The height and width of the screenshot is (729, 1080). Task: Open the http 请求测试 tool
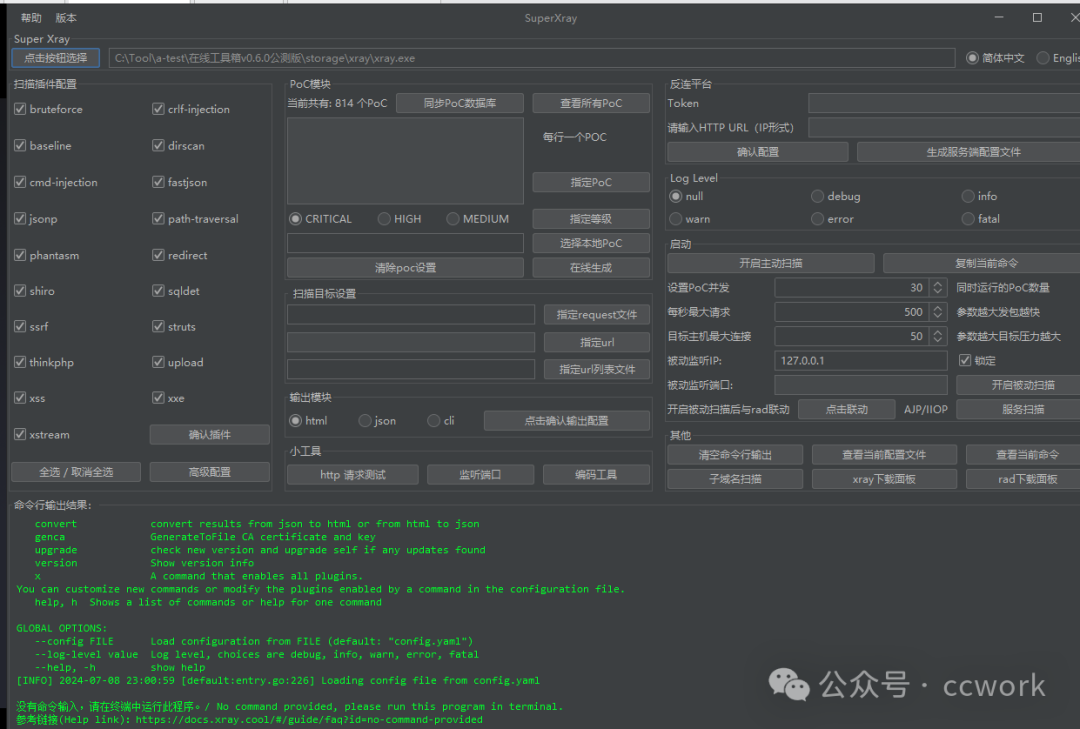point(353,475)
